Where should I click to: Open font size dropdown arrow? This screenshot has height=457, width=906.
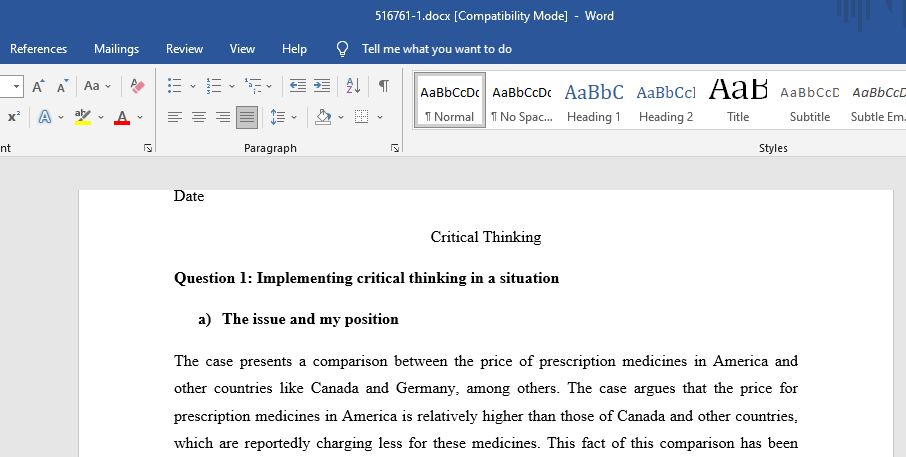coord(16,86)
